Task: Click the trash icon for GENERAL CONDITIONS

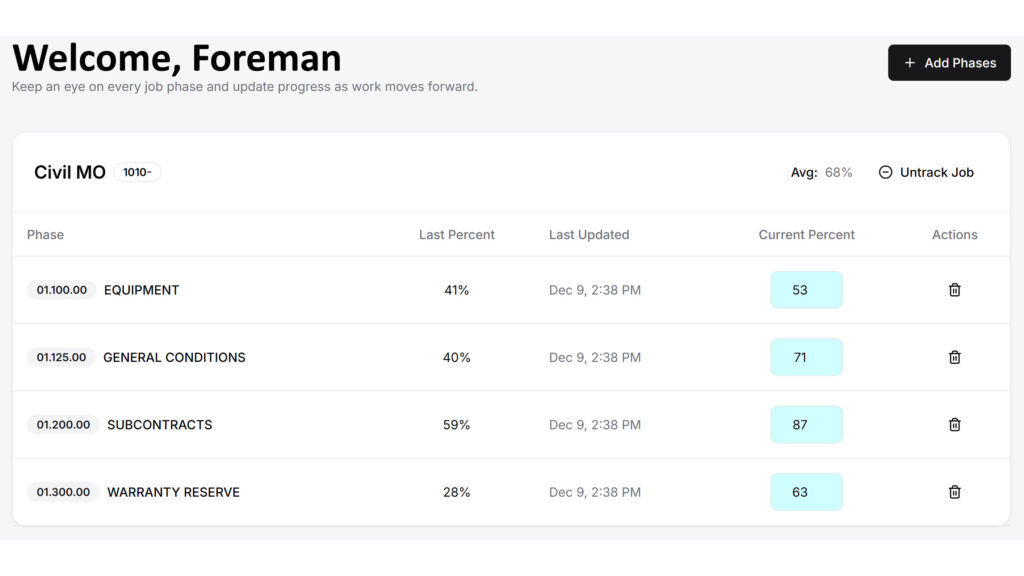Action: tap(954, 357)
